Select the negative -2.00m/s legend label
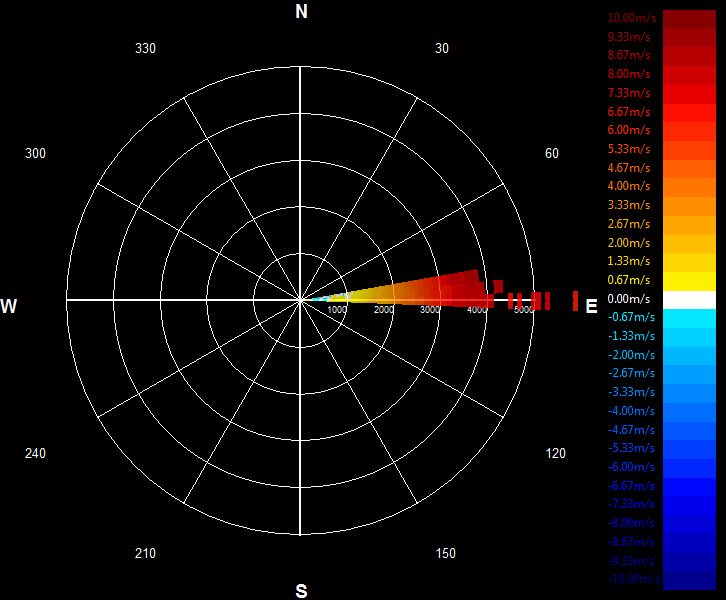Viewport: 726px width, 600px height. [631, 355]
